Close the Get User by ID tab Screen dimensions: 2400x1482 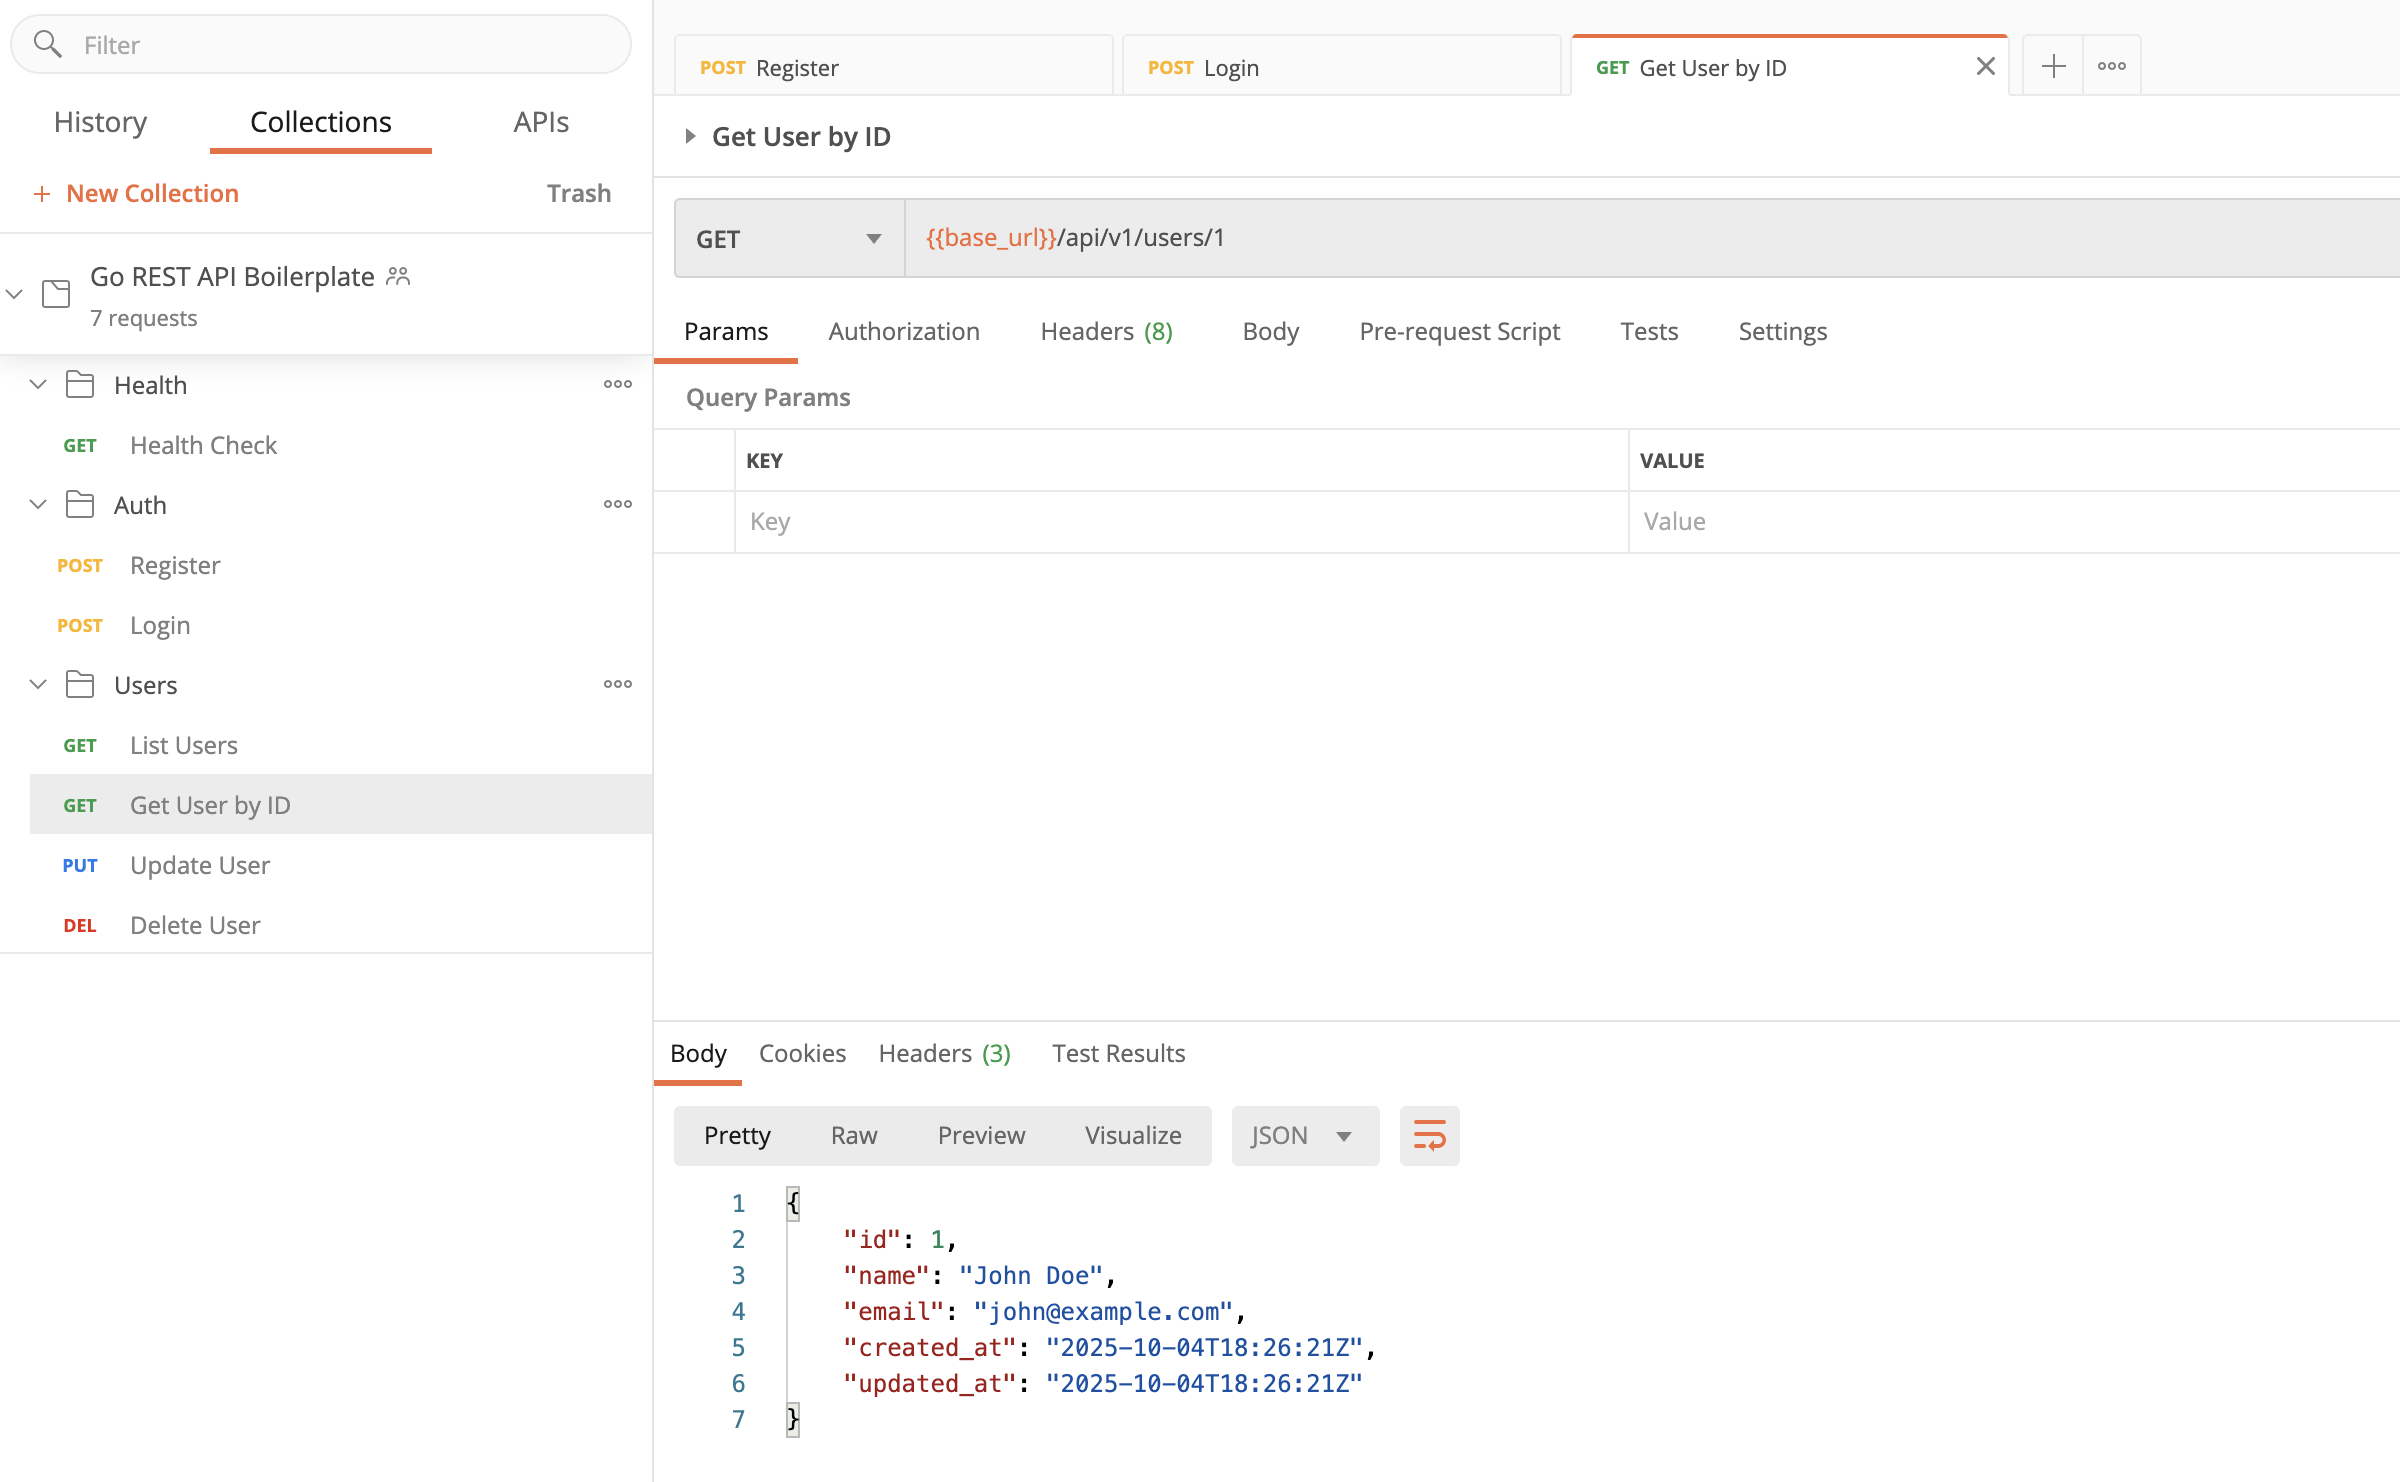tap(1985, 66)
